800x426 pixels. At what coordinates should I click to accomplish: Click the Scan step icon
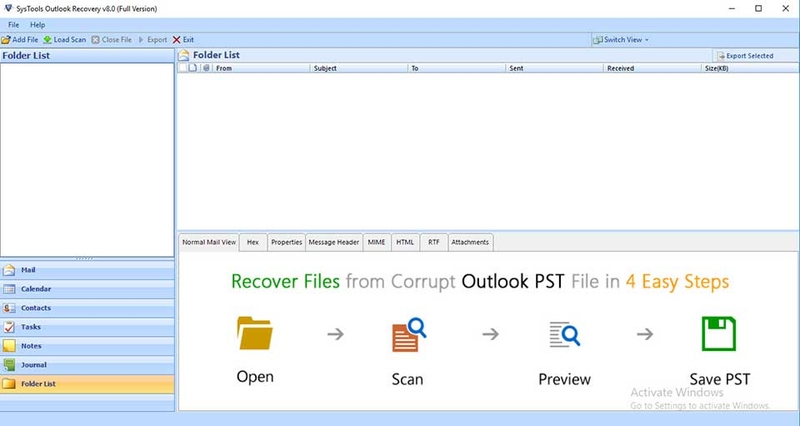pyautogui.click(x=409, y=335)
